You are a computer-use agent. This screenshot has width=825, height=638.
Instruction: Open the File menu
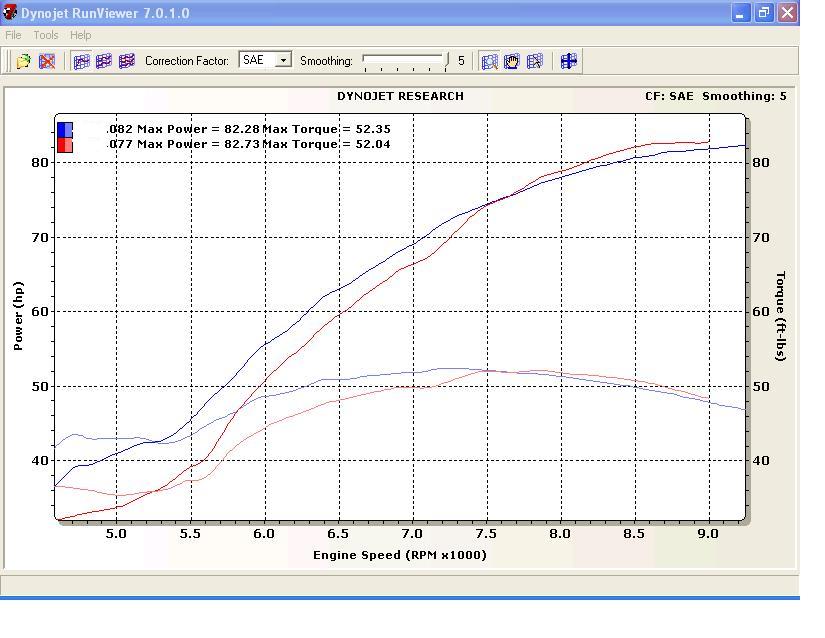pyautogui.click(x=13, y=35)
